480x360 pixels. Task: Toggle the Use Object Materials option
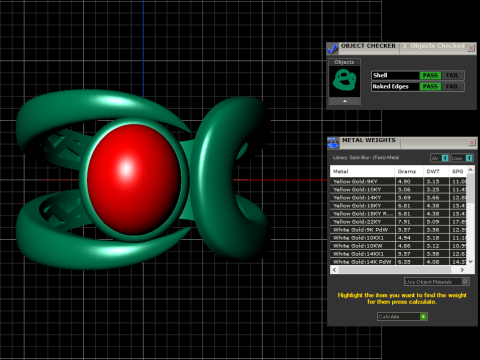coord(437,282)
